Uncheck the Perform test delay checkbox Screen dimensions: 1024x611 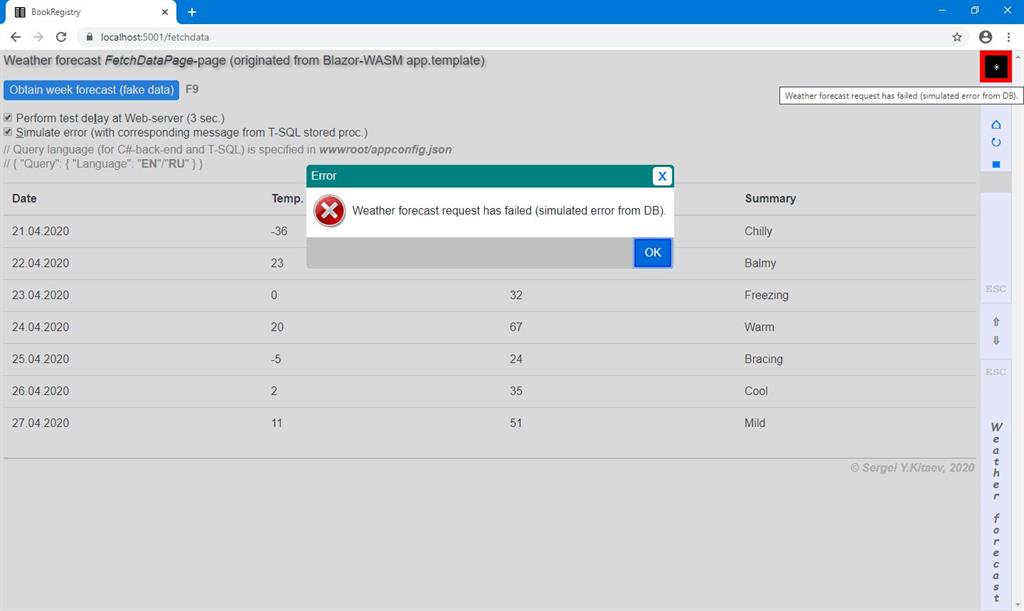(x=8, y=117)
